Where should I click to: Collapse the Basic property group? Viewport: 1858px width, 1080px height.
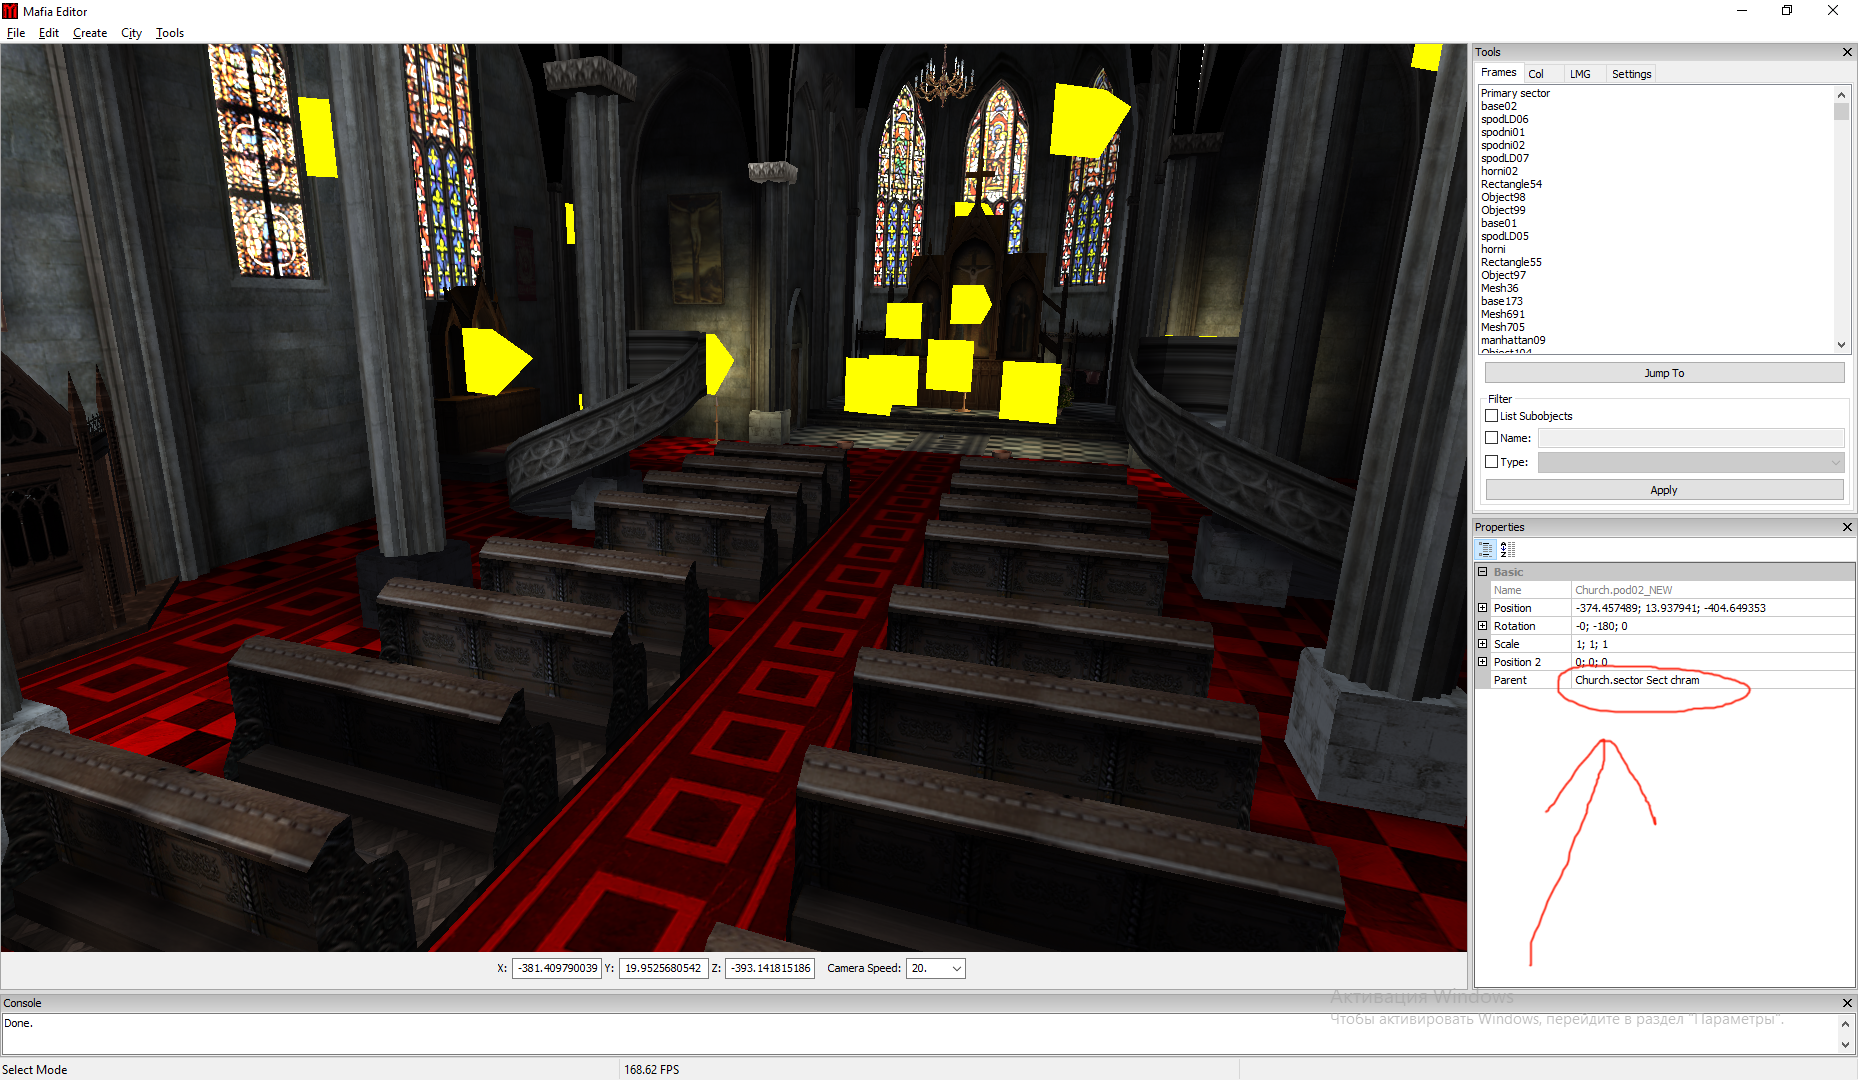coord(1483,572)
